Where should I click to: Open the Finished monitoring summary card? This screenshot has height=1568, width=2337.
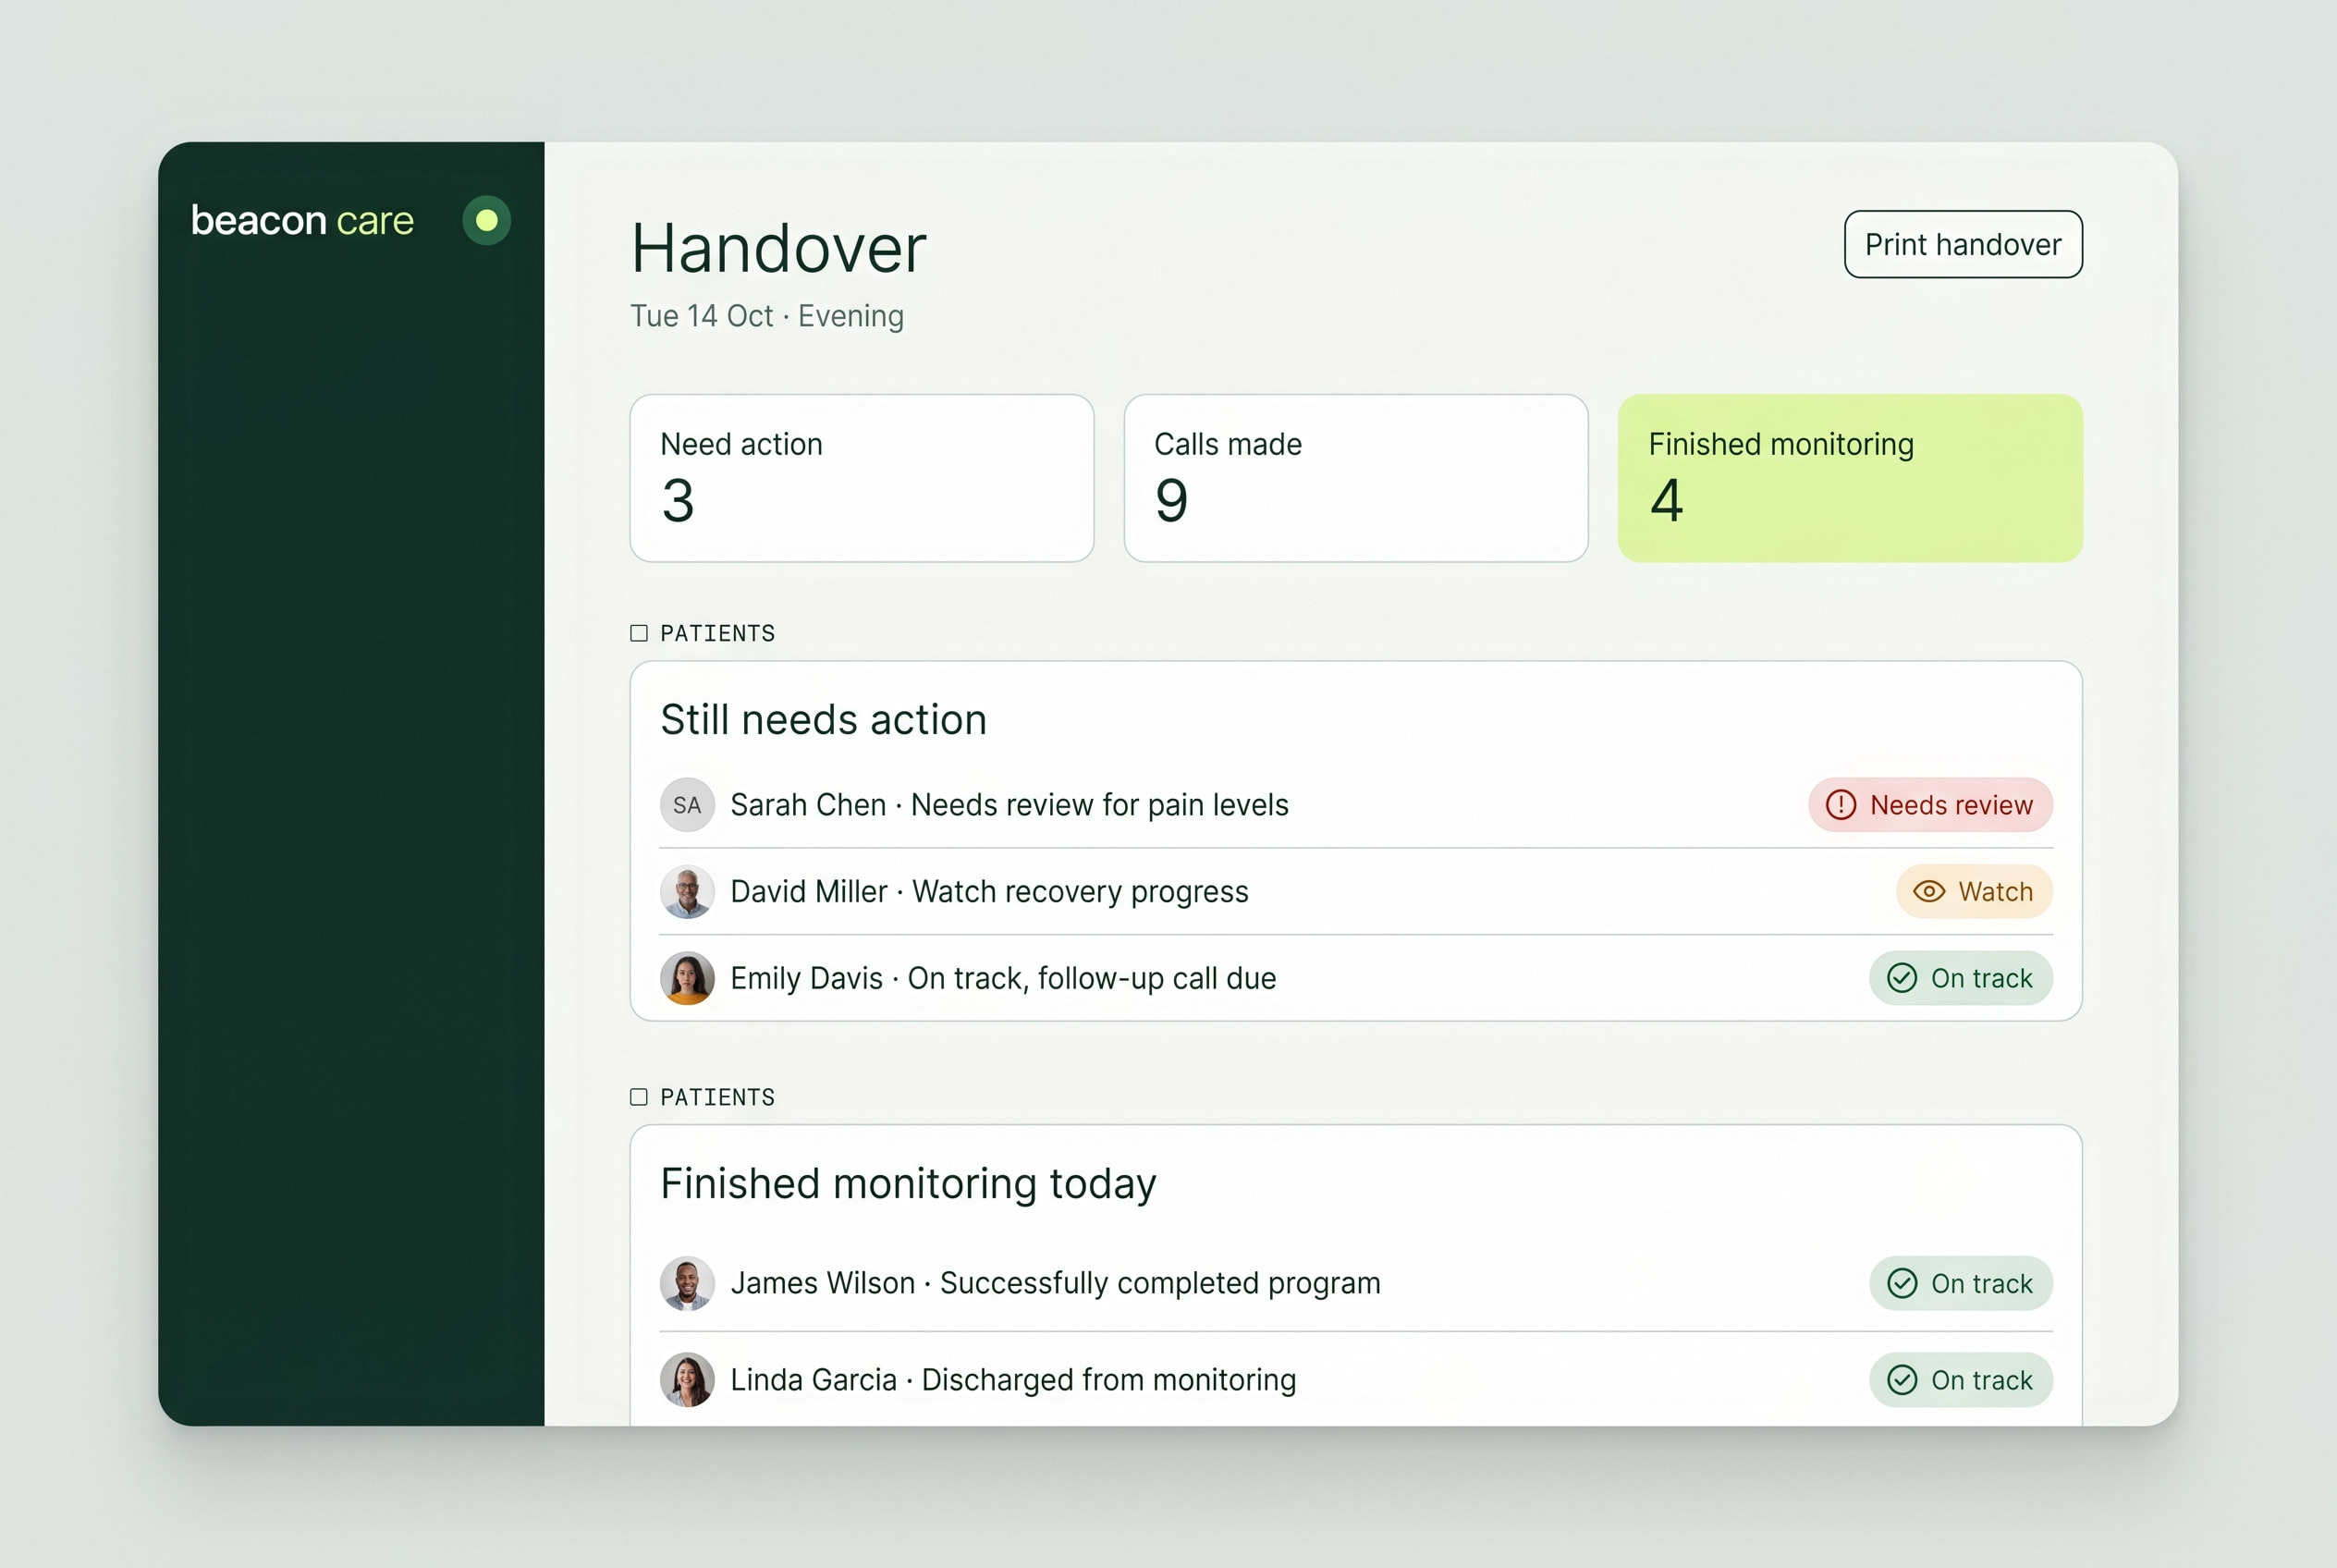pyautogui.click(x=1849, y=478)
